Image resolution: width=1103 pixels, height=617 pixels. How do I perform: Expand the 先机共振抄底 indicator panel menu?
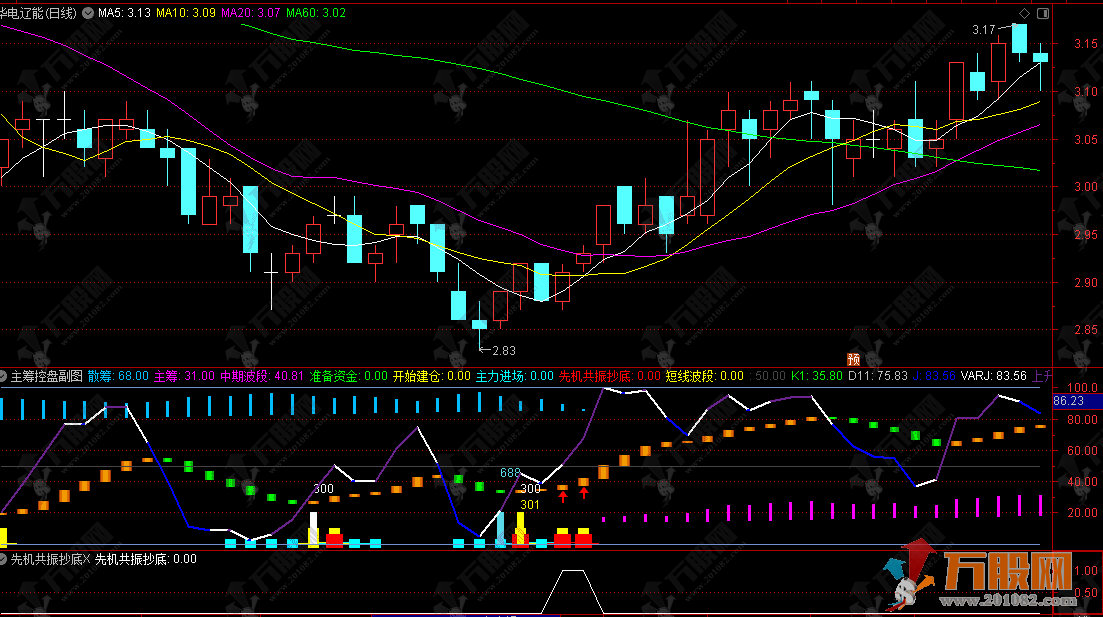coord(6,559)
